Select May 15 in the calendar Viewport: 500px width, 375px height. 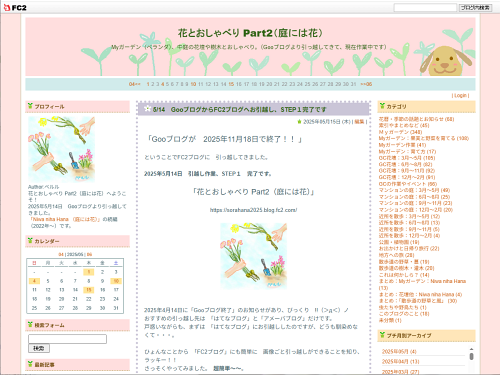[89, 290]
